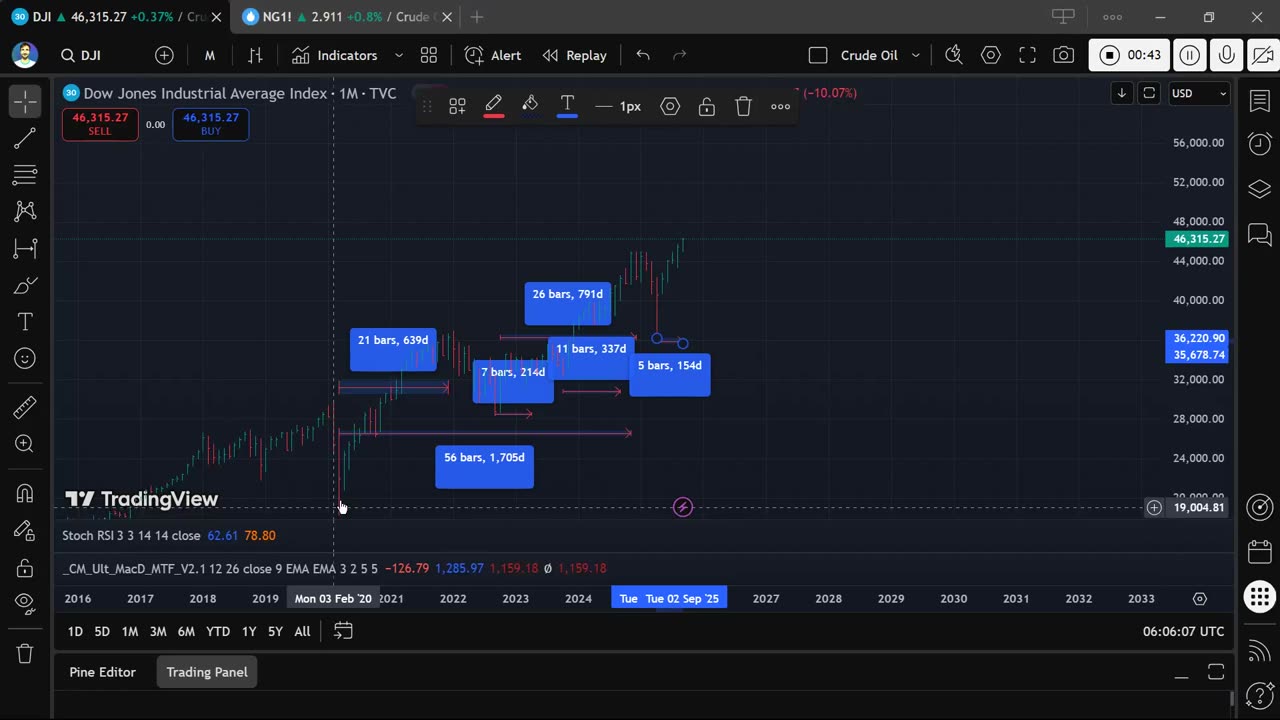This screenshot has height=720, width=1280.
Task: Open drawing templates in floating toolbar
Action: [x=457, y=106]
